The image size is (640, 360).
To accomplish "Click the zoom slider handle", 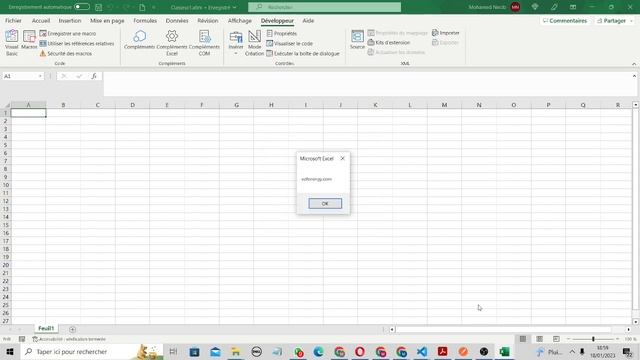I will click(593, 339).
